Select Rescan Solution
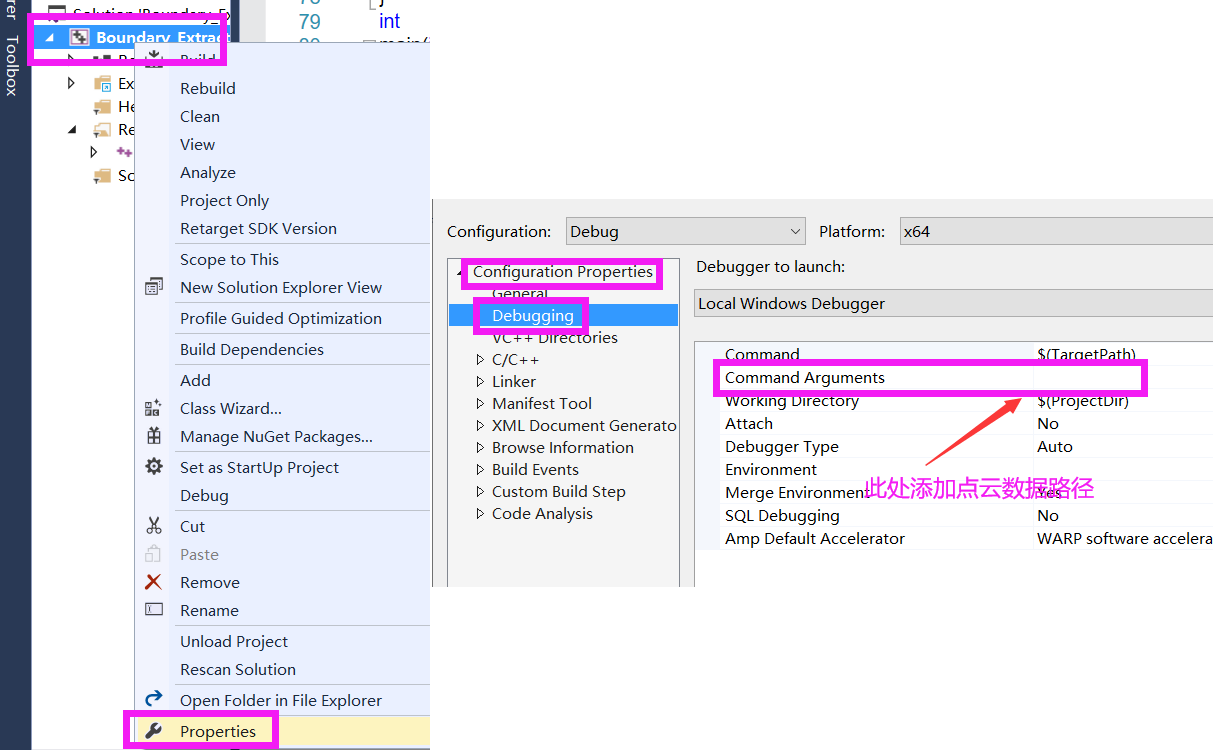This screenshot has height=750, width=1213. click(x=238, y=669)
